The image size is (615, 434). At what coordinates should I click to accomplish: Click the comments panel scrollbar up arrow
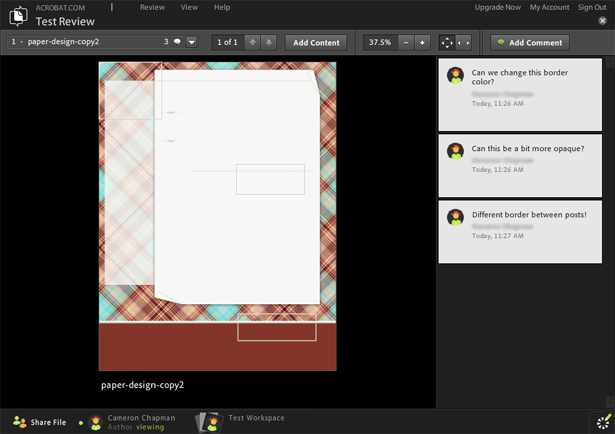[610, 62]
